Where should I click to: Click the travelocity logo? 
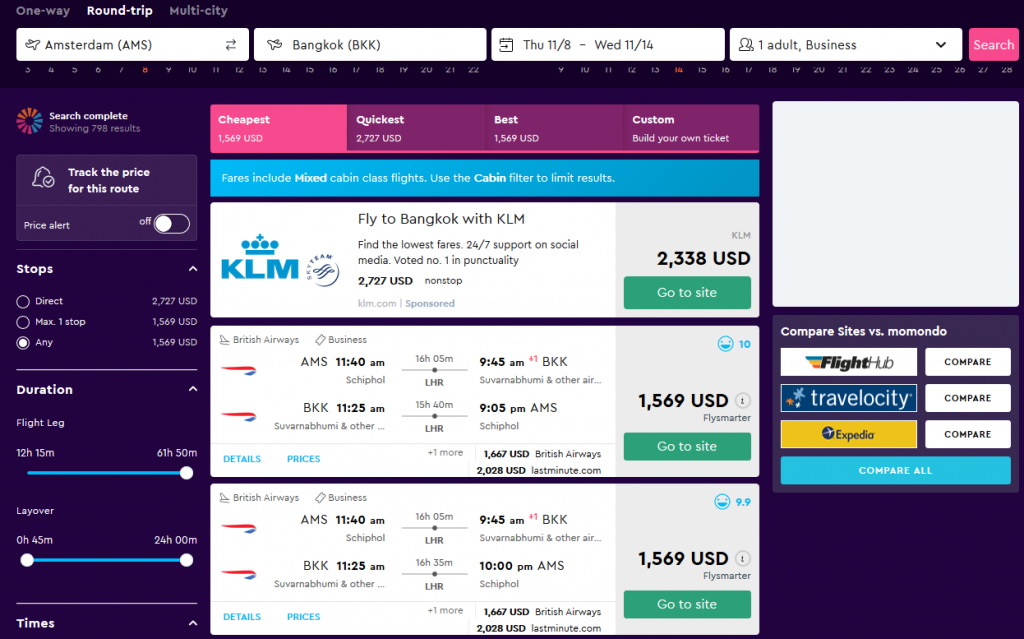pyautogui.click(x=848, y=398)
